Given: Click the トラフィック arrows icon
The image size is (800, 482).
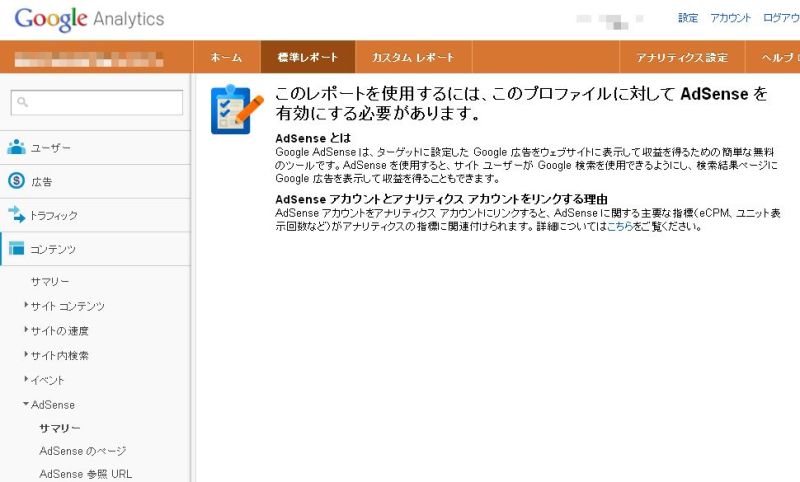Looking at the screenshot, I should (x=16, y=214).
